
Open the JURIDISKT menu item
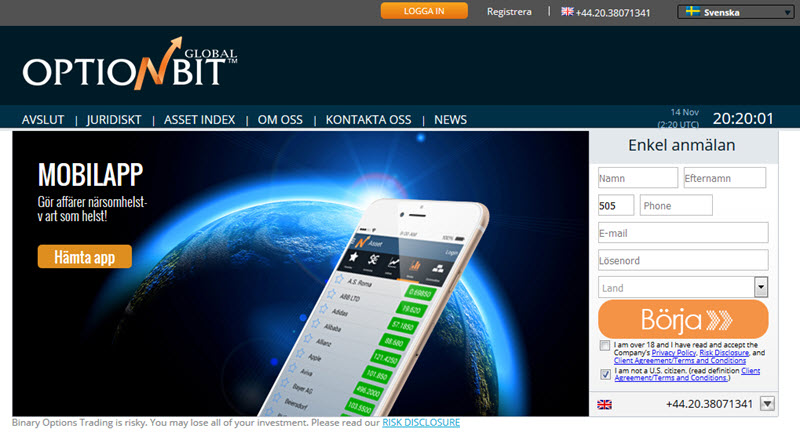[x=114, y=120]
